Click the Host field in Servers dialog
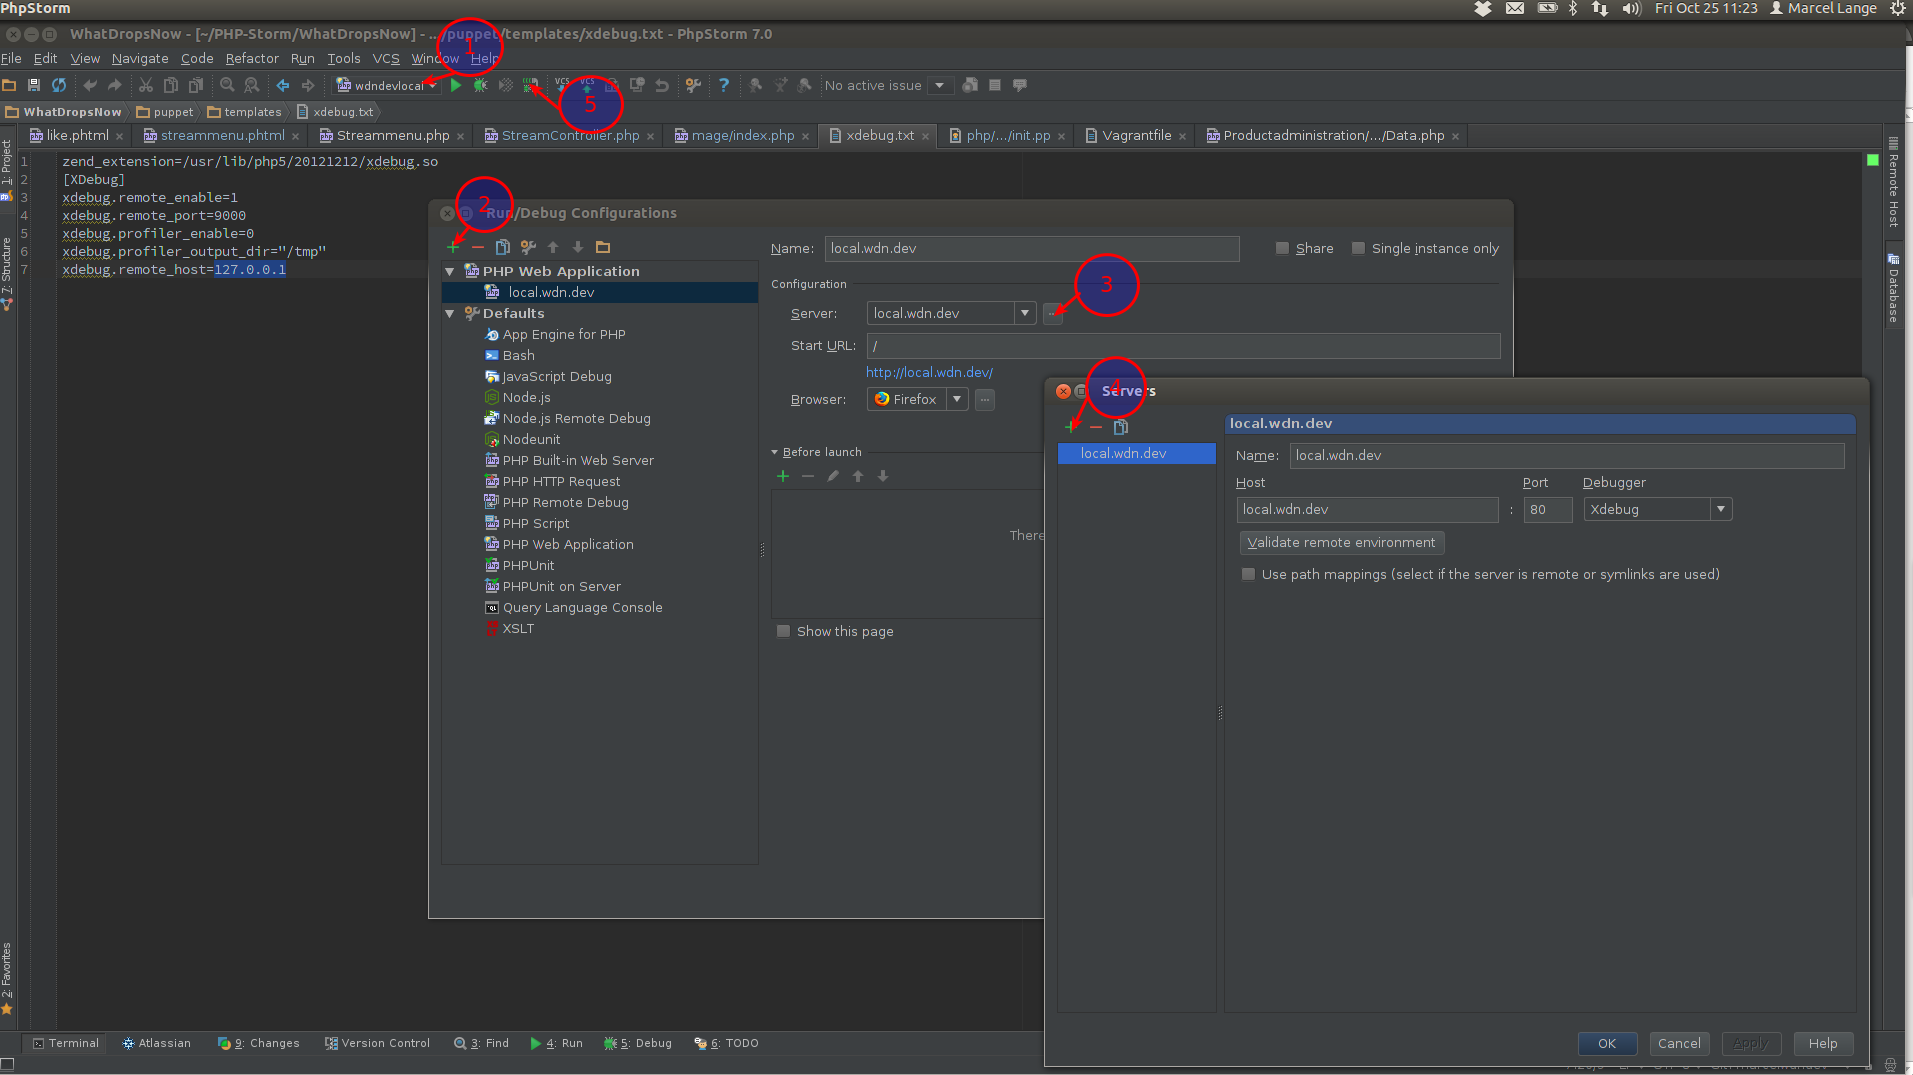 click(x=1367, y=509)
